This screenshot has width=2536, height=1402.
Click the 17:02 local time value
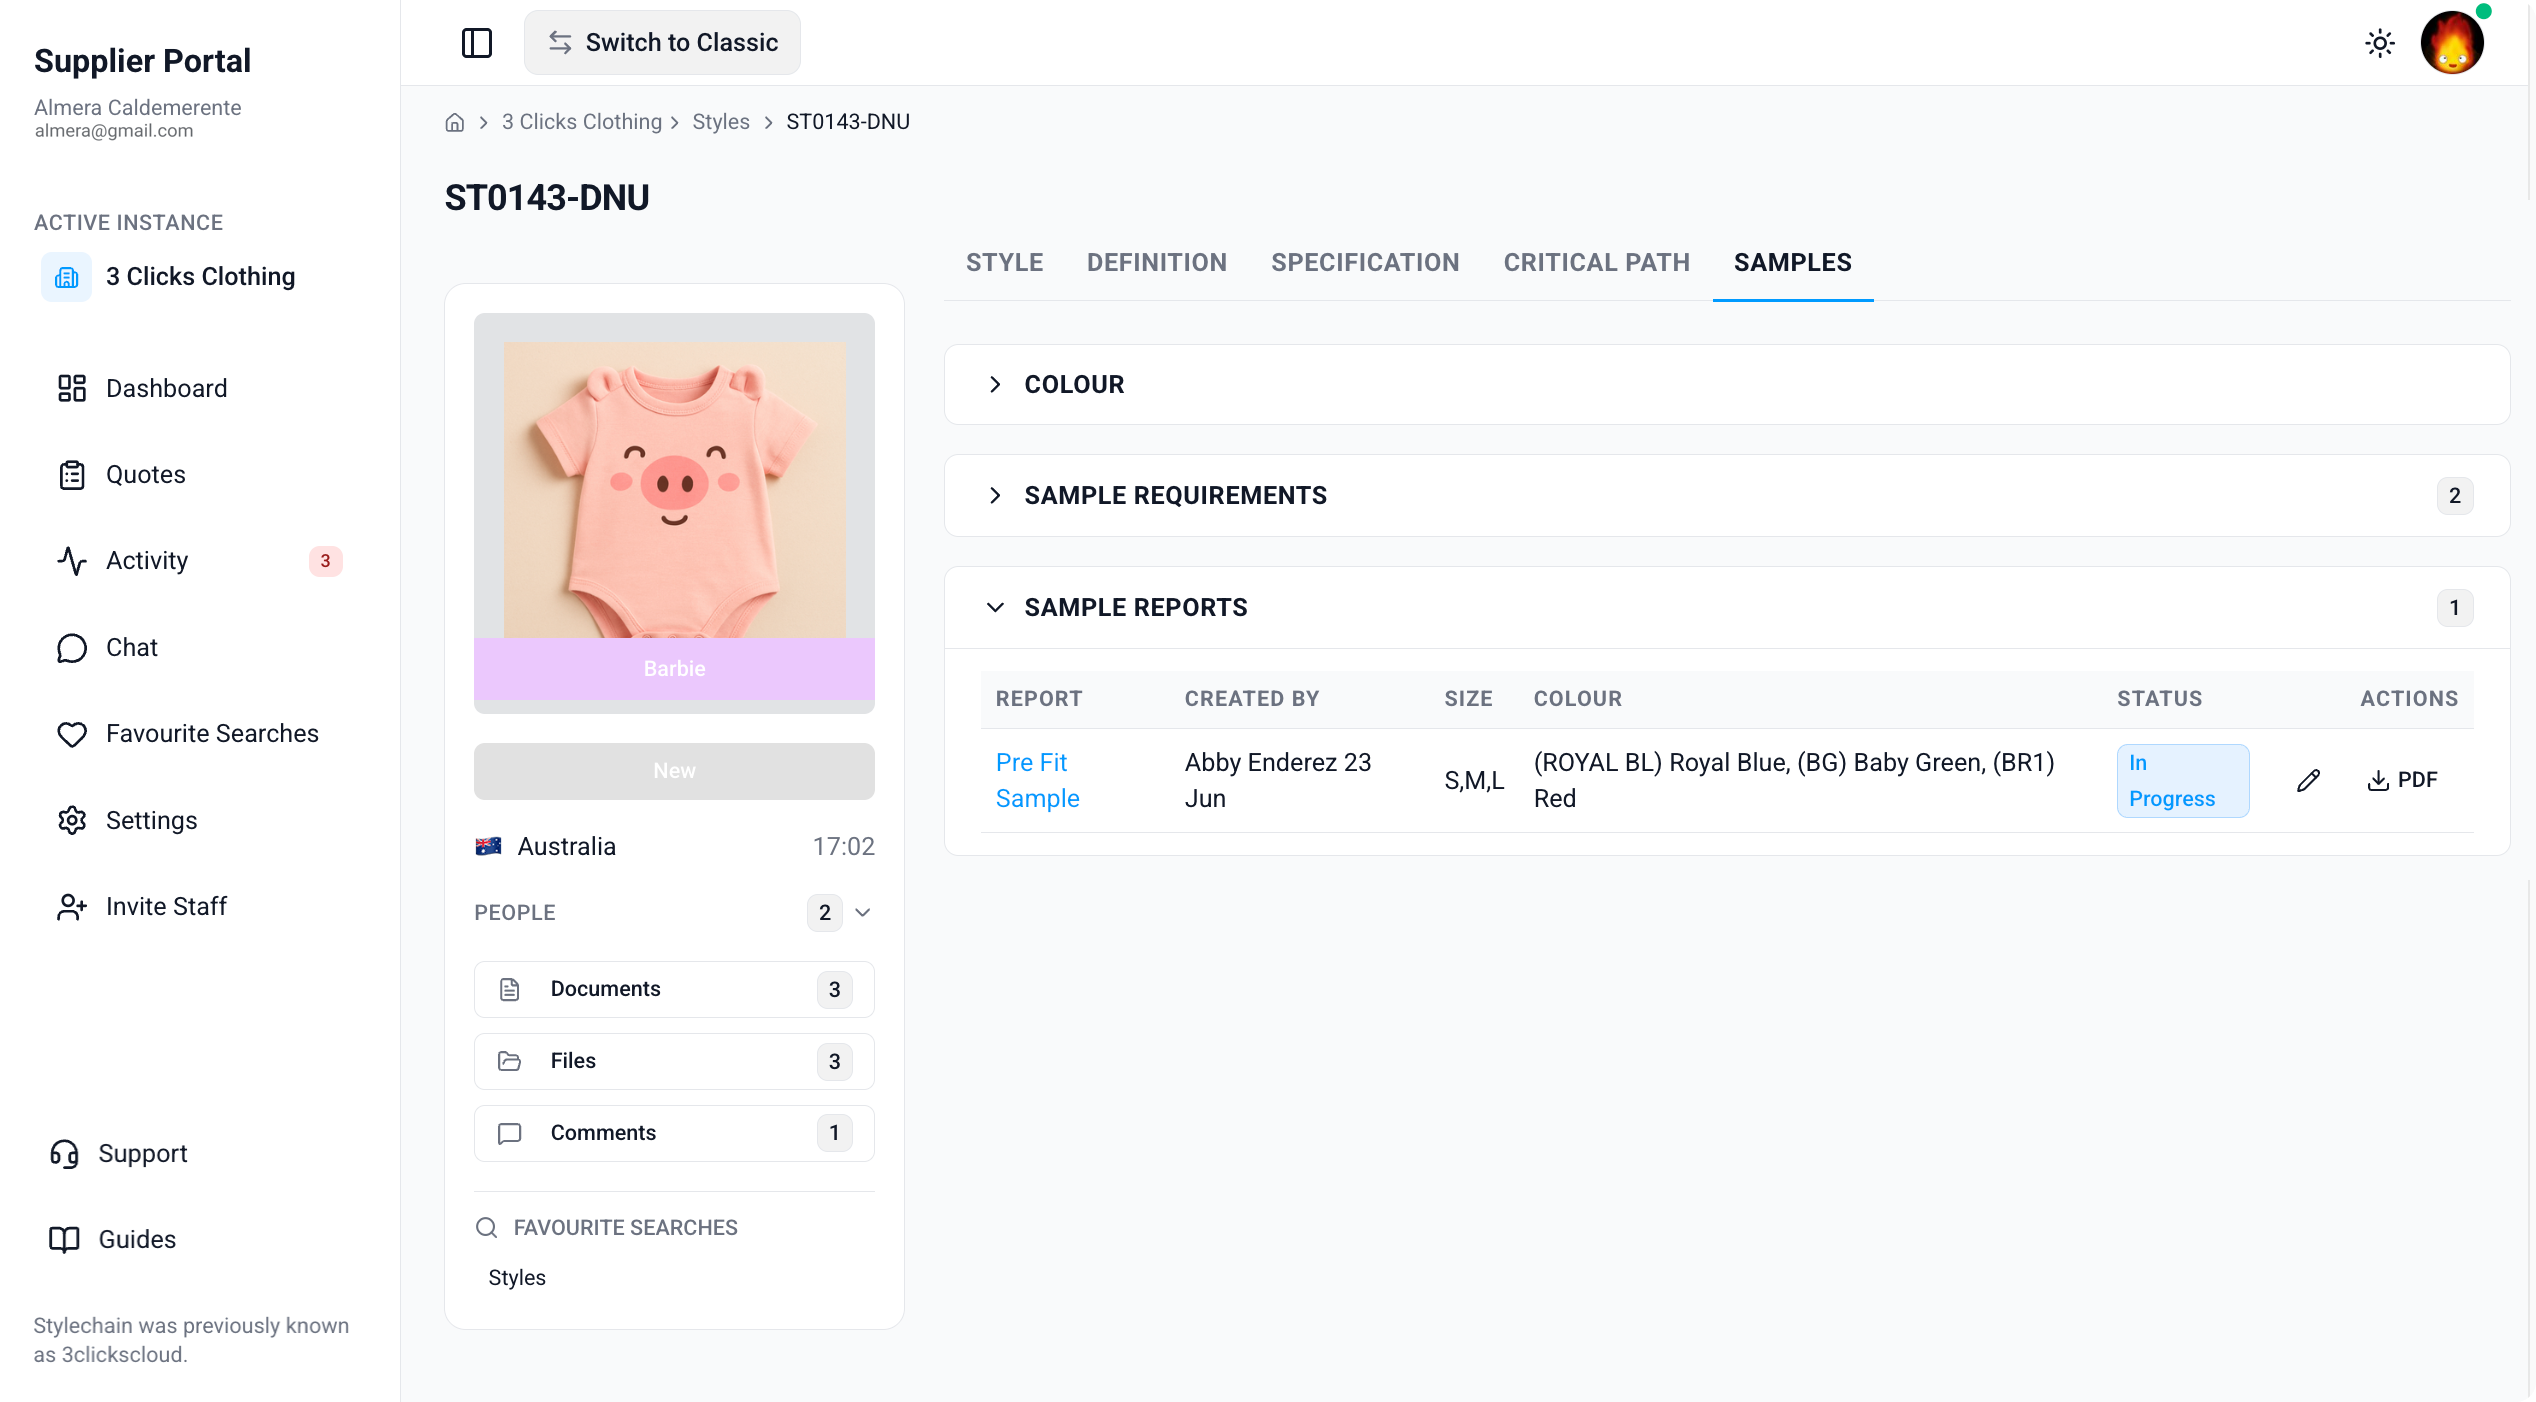844,847
